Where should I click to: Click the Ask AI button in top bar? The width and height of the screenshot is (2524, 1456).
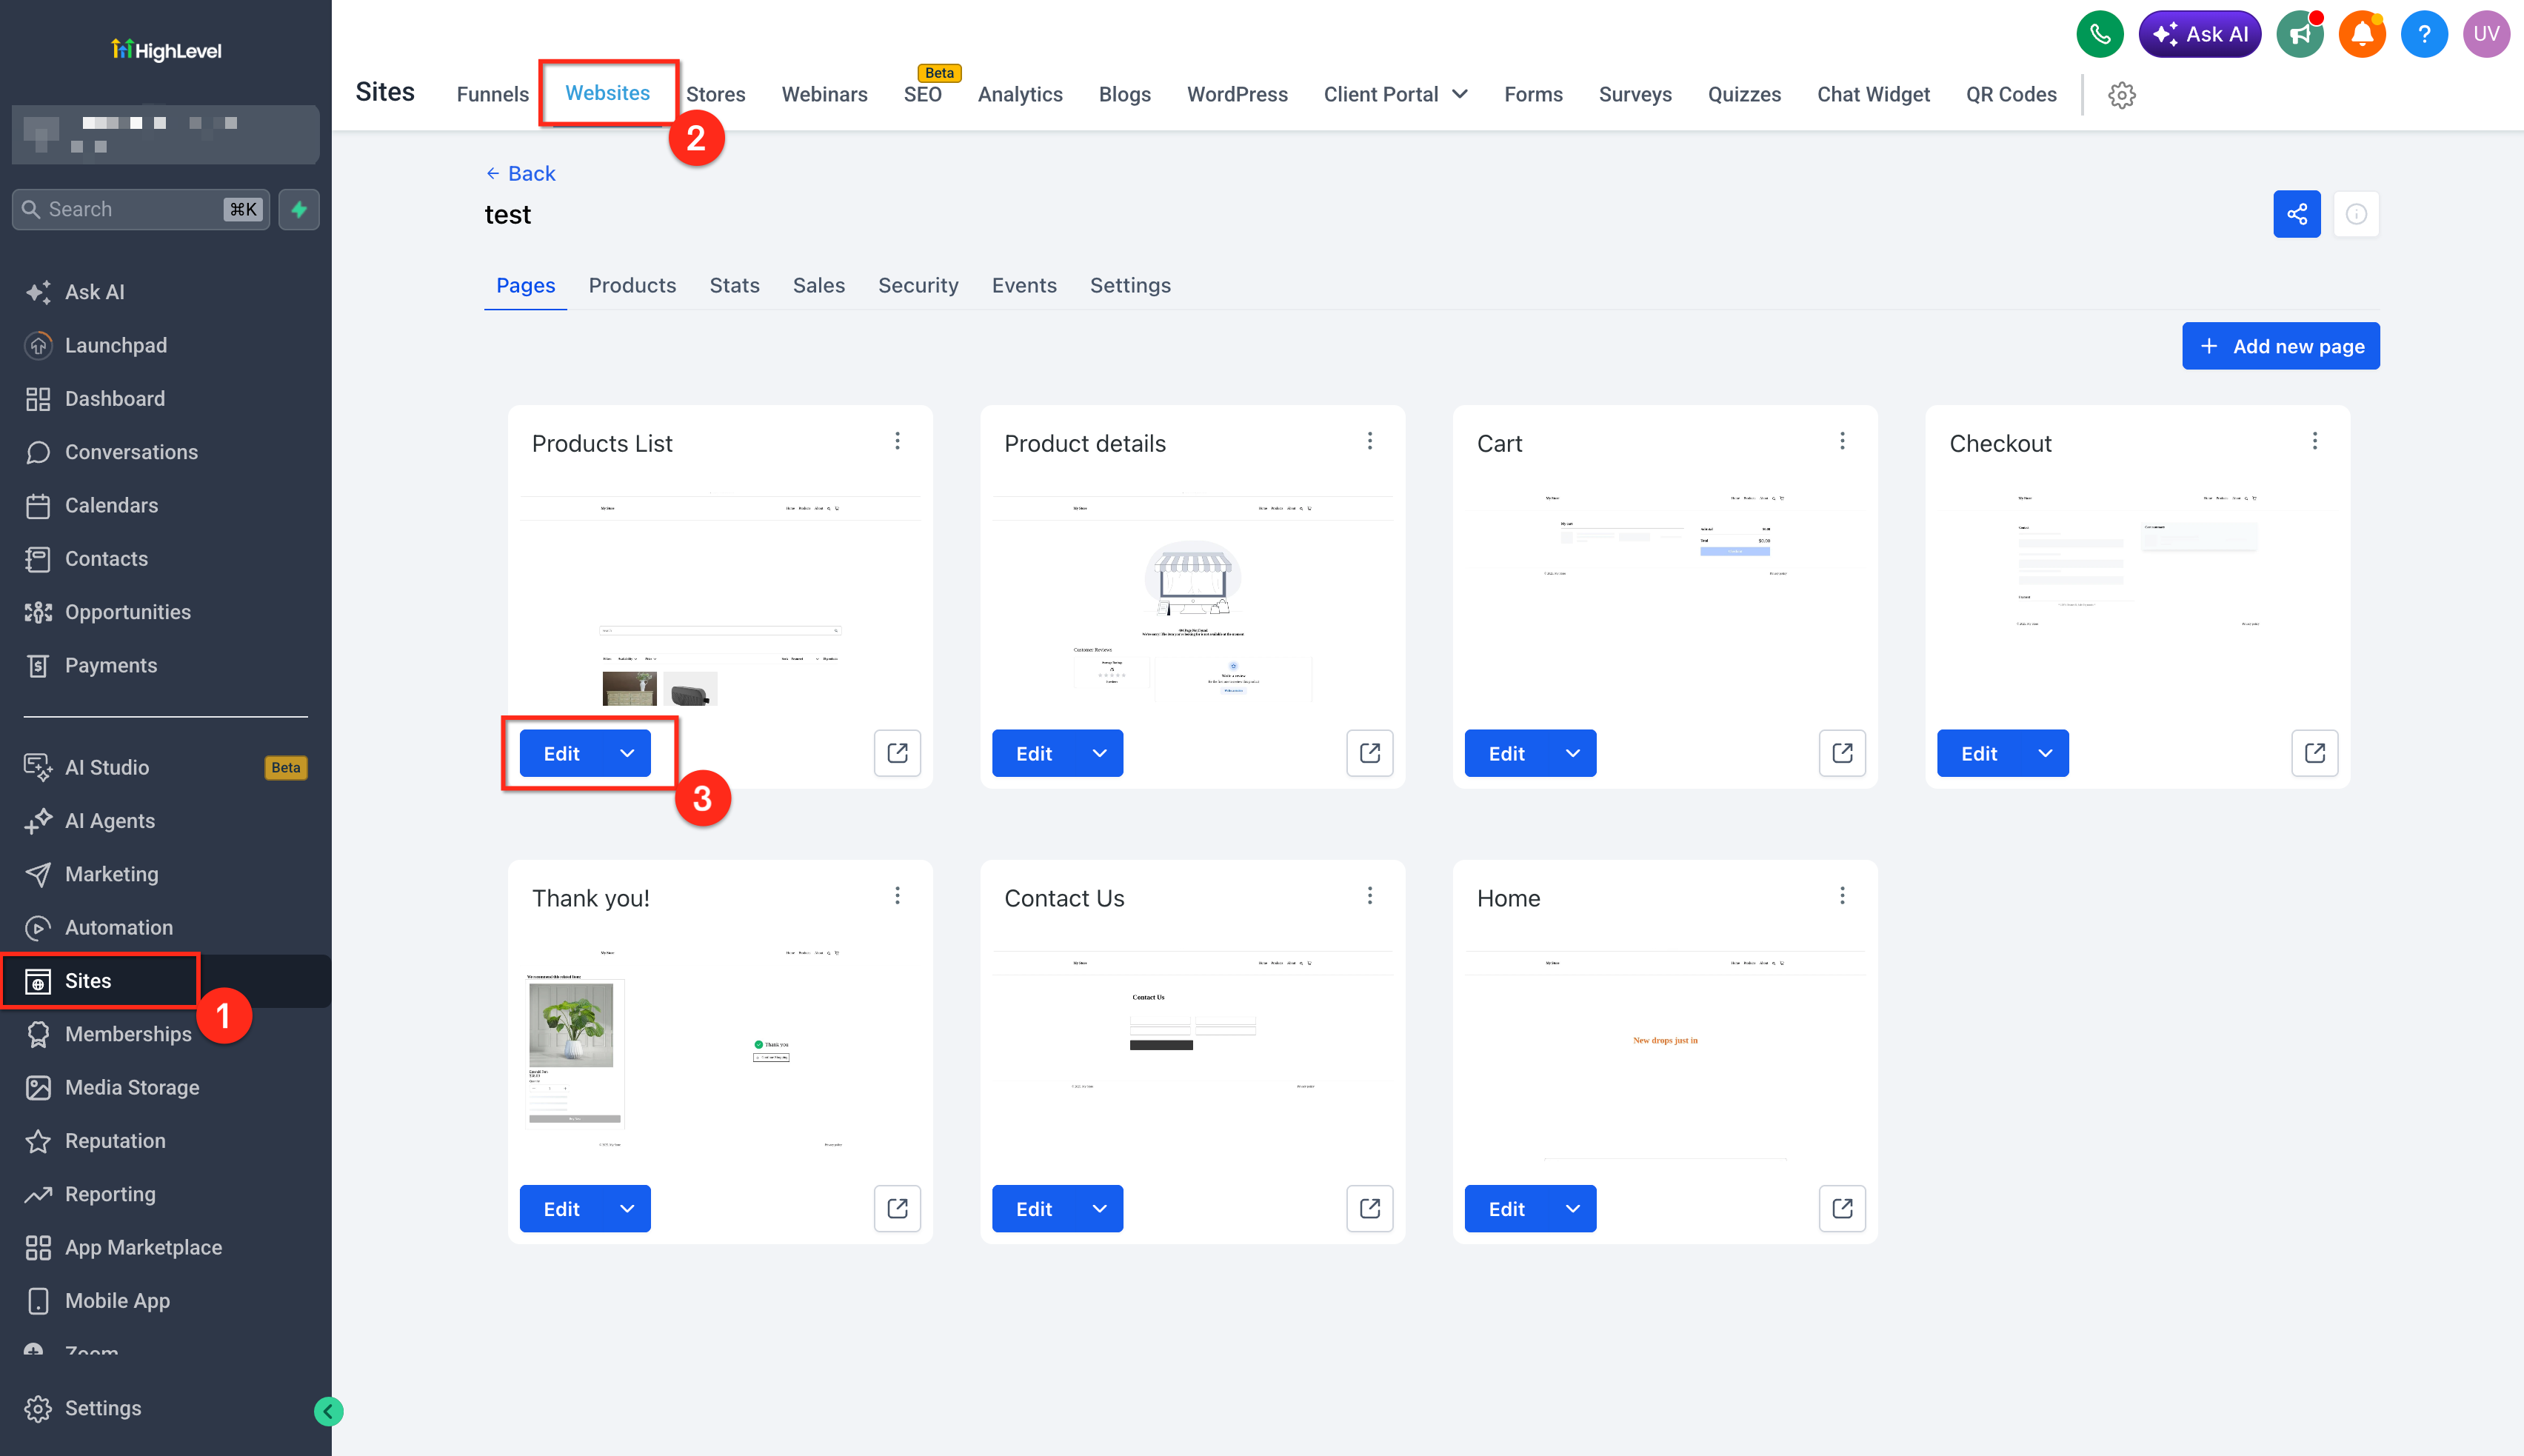[2199, 34]
